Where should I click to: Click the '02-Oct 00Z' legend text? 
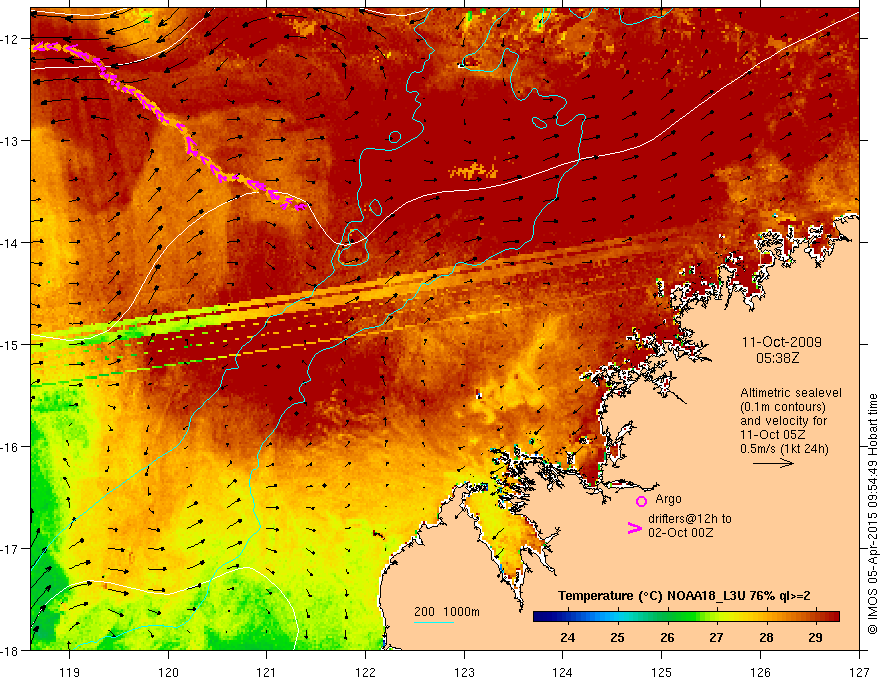[680, 532]
